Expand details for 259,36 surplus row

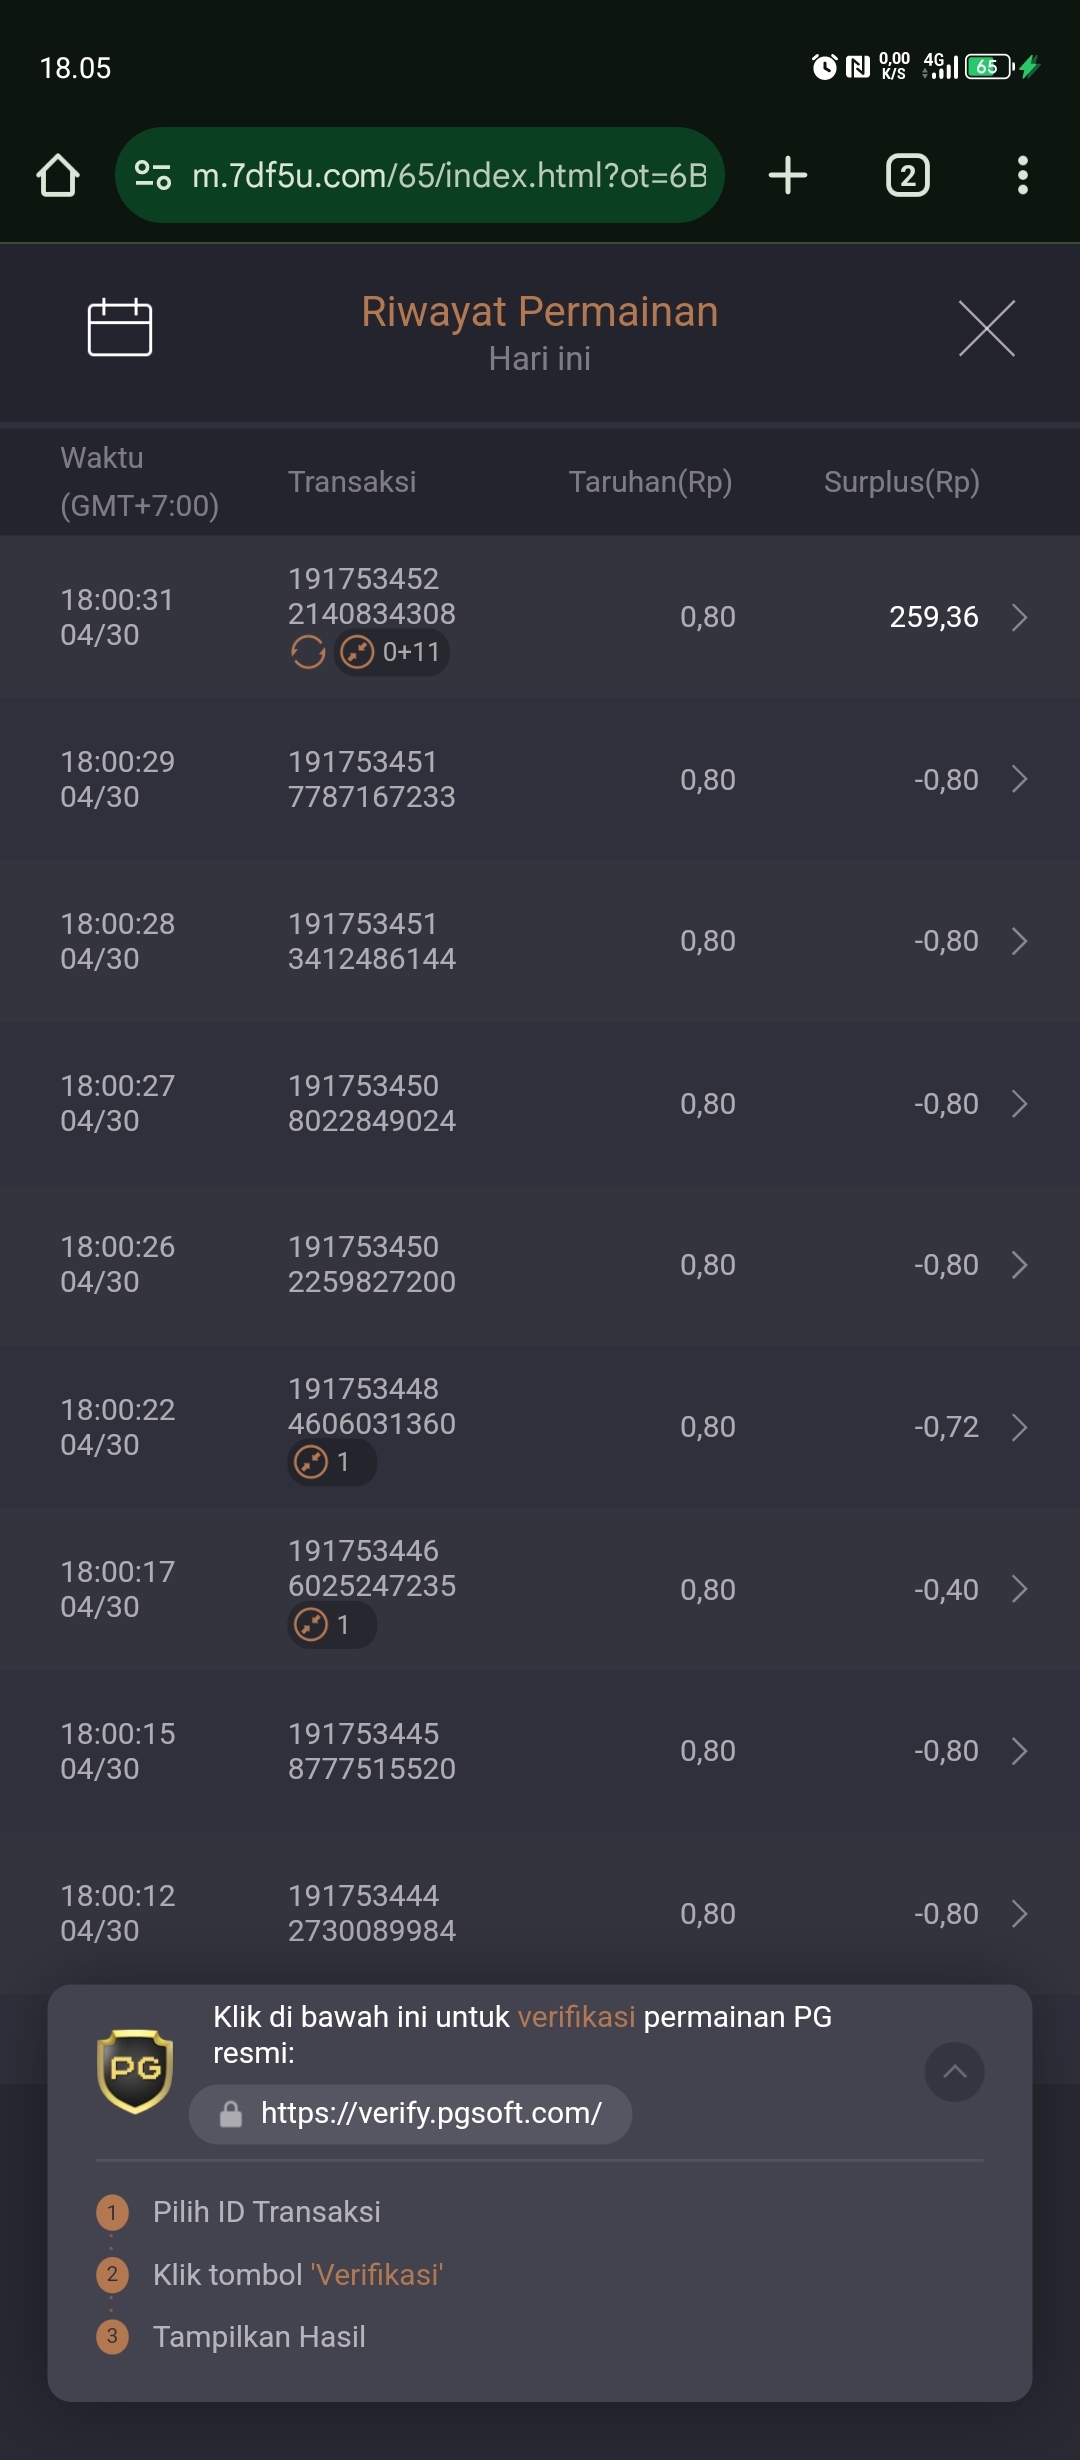[x=1019, y=617]
